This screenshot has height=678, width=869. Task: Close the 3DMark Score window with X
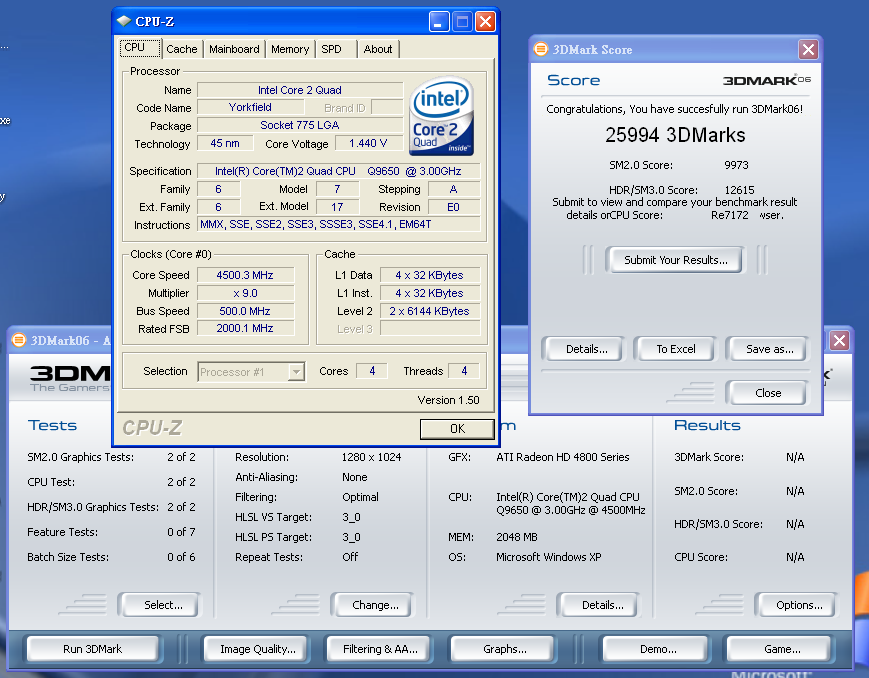809,49
